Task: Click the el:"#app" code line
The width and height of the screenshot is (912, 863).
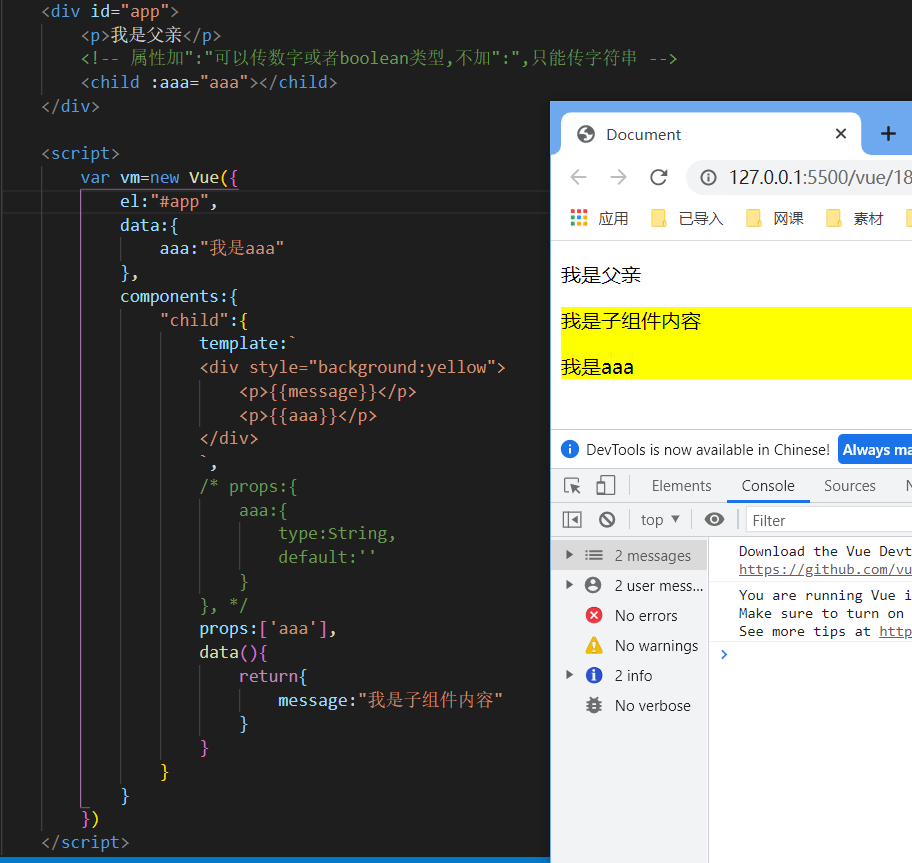Action: click(169, 202)
